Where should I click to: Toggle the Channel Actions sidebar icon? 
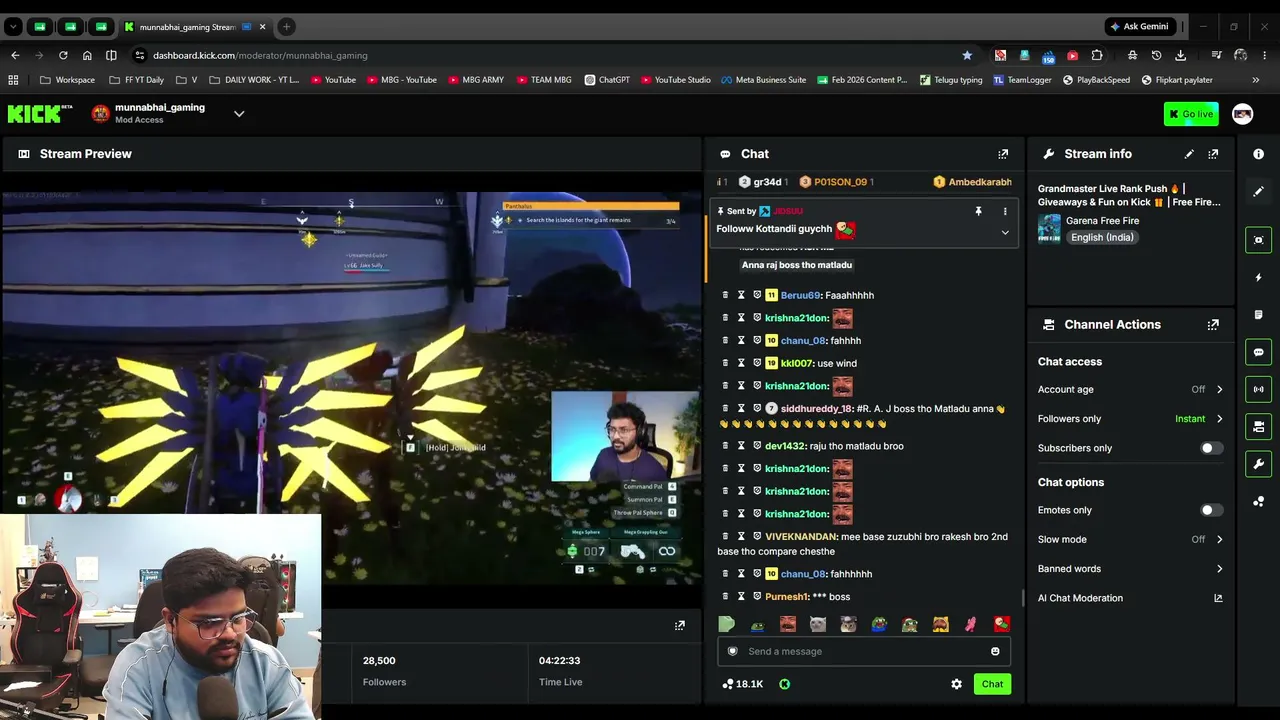tap(1259, 427)
